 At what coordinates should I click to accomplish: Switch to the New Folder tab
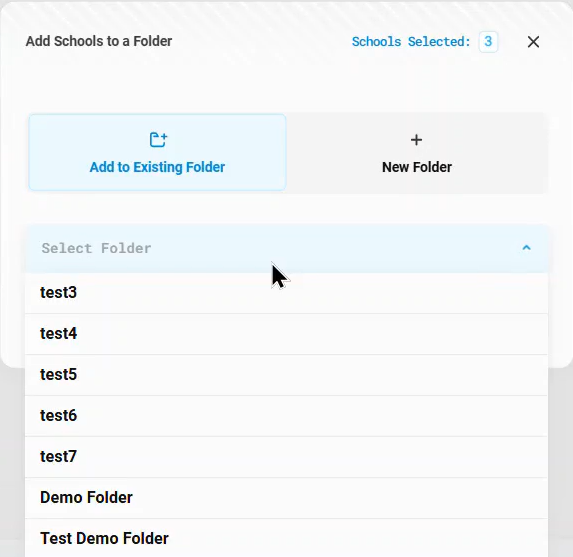[417, 152]
